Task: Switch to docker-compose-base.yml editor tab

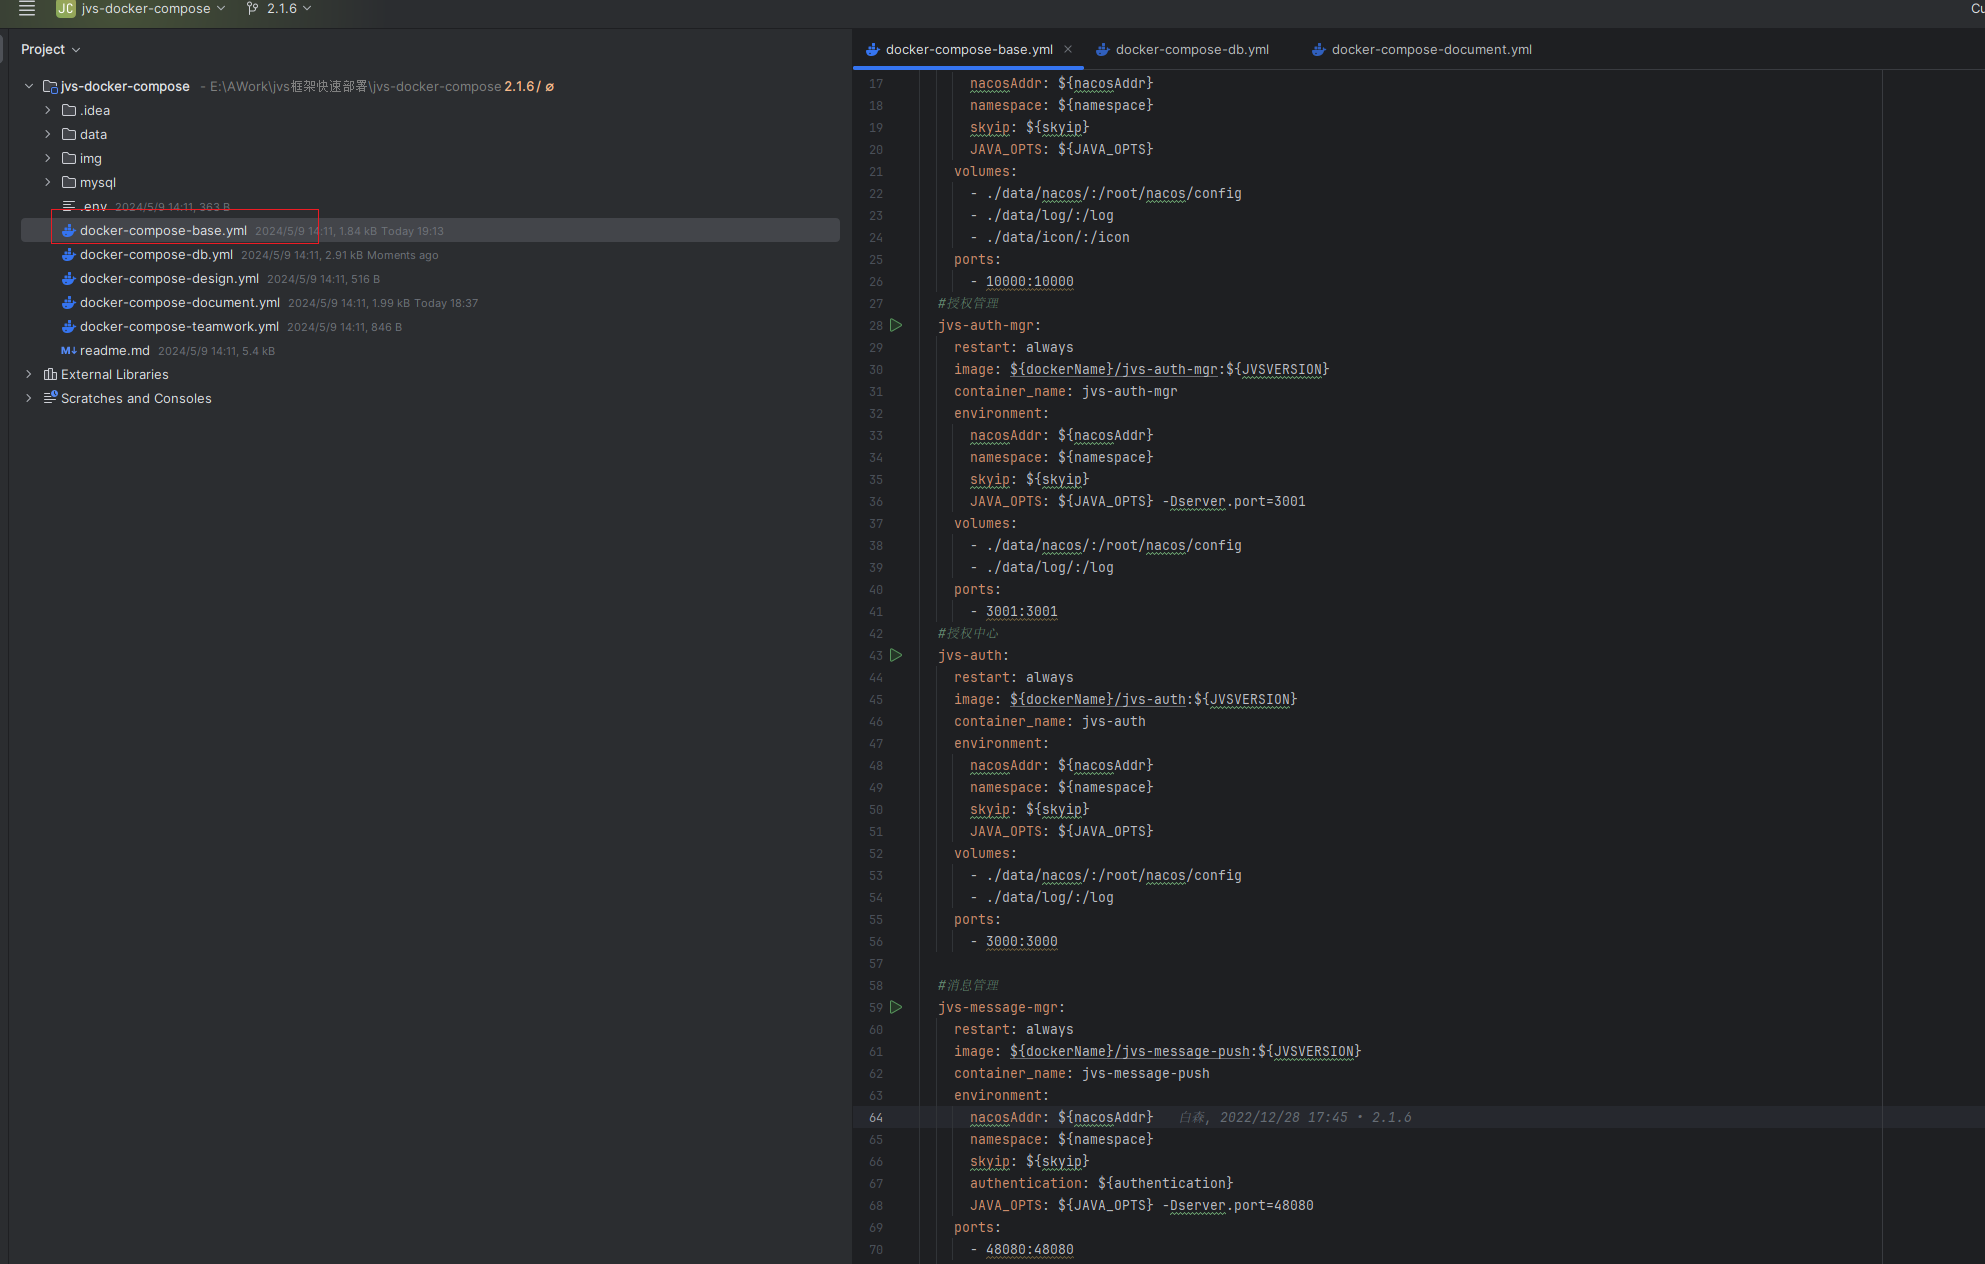Action: click(x=968, y=49)
